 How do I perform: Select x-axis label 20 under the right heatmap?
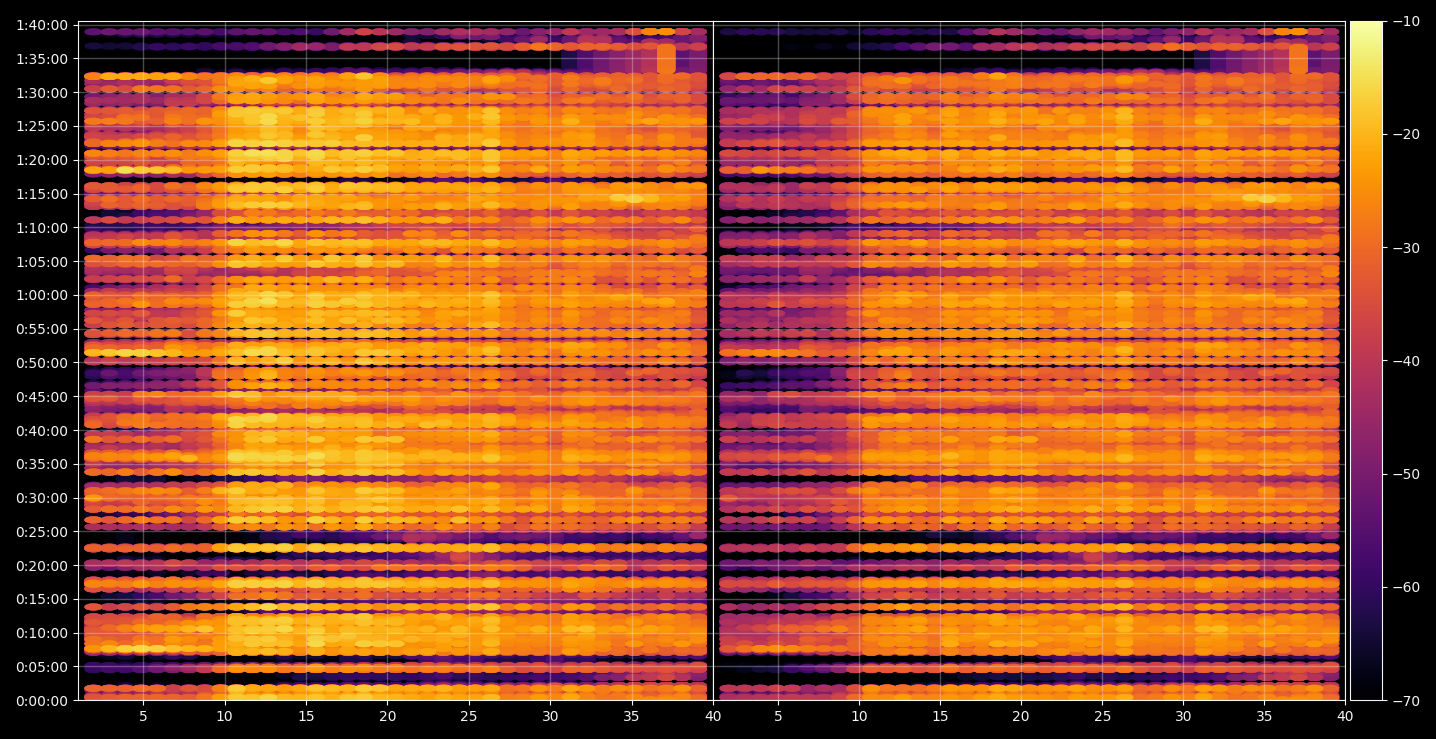point(1020,716)
